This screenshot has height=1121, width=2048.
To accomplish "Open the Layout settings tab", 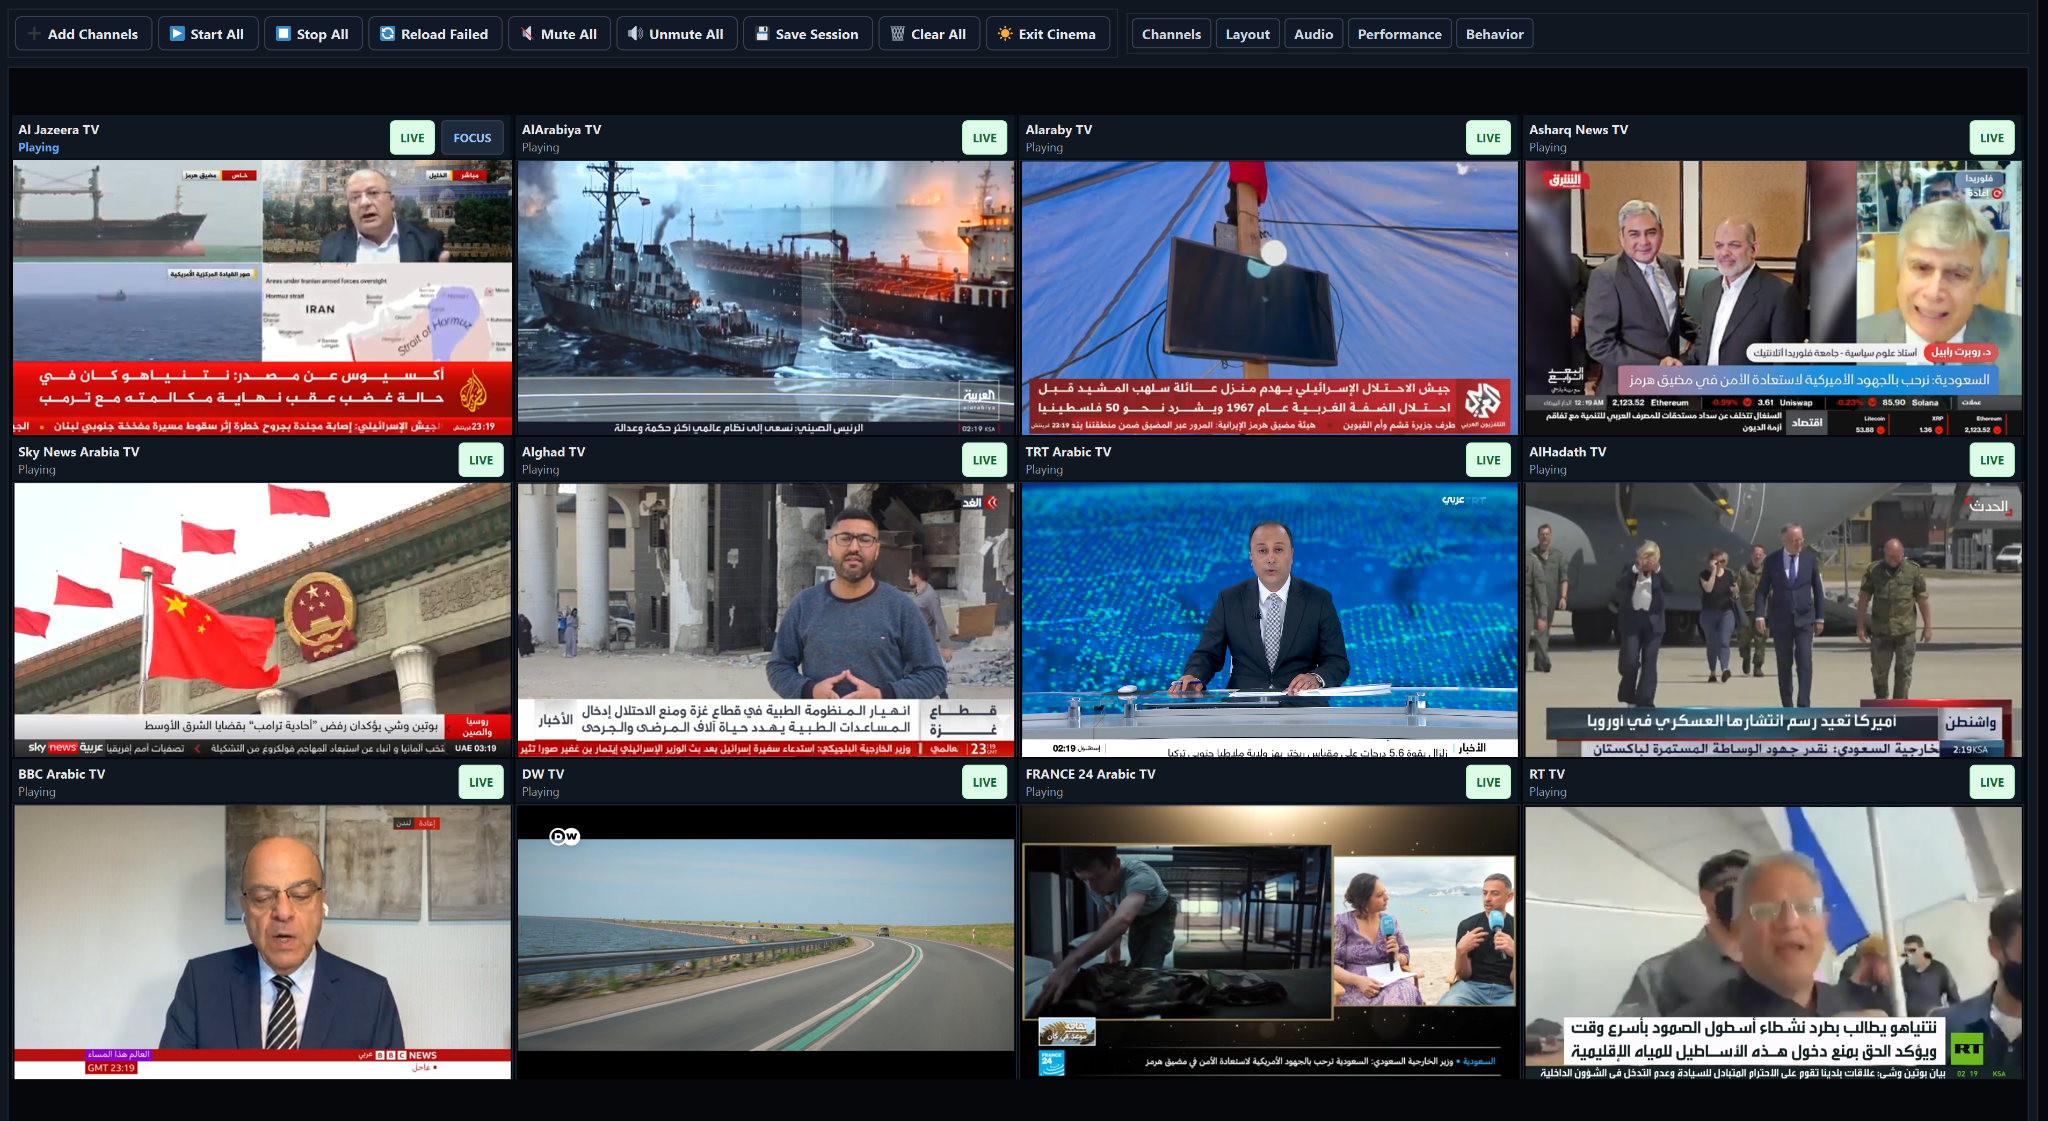I will (x=1247, y=34).
